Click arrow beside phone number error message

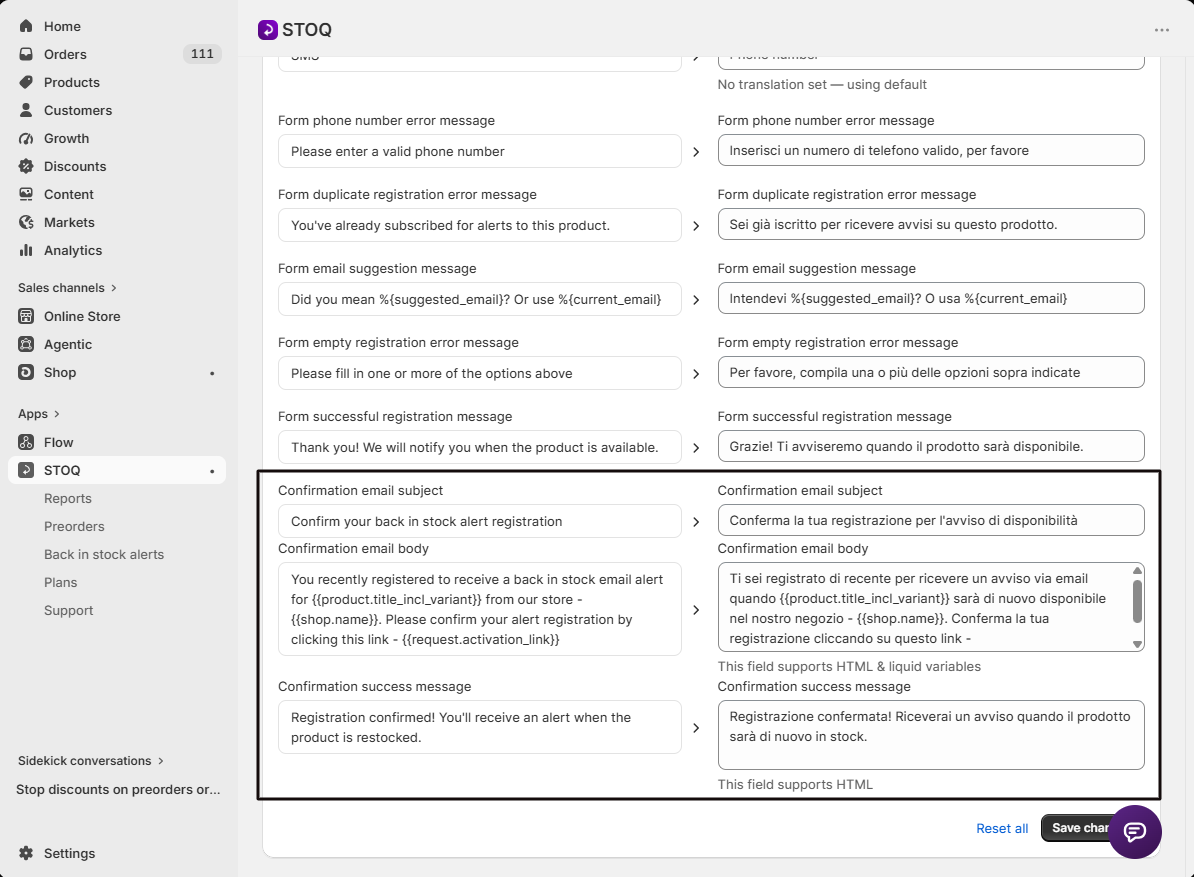[696, 151]
